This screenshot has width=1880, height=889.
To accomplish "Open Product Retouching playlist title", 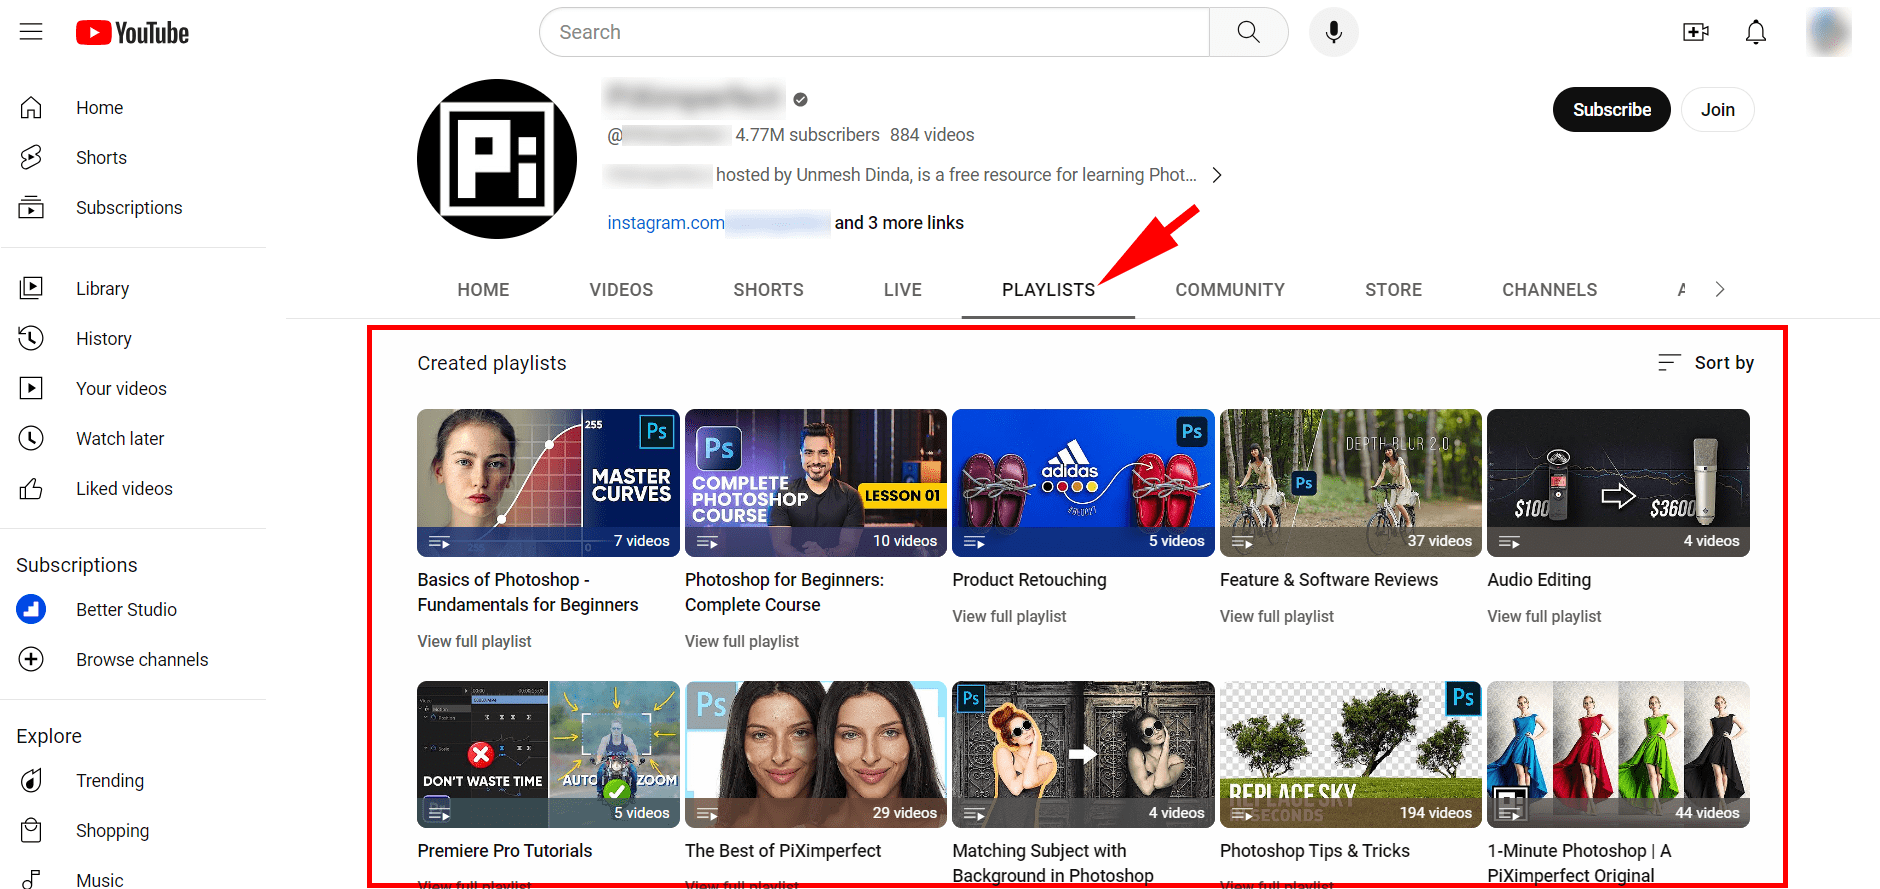I will pos(1029,579).
